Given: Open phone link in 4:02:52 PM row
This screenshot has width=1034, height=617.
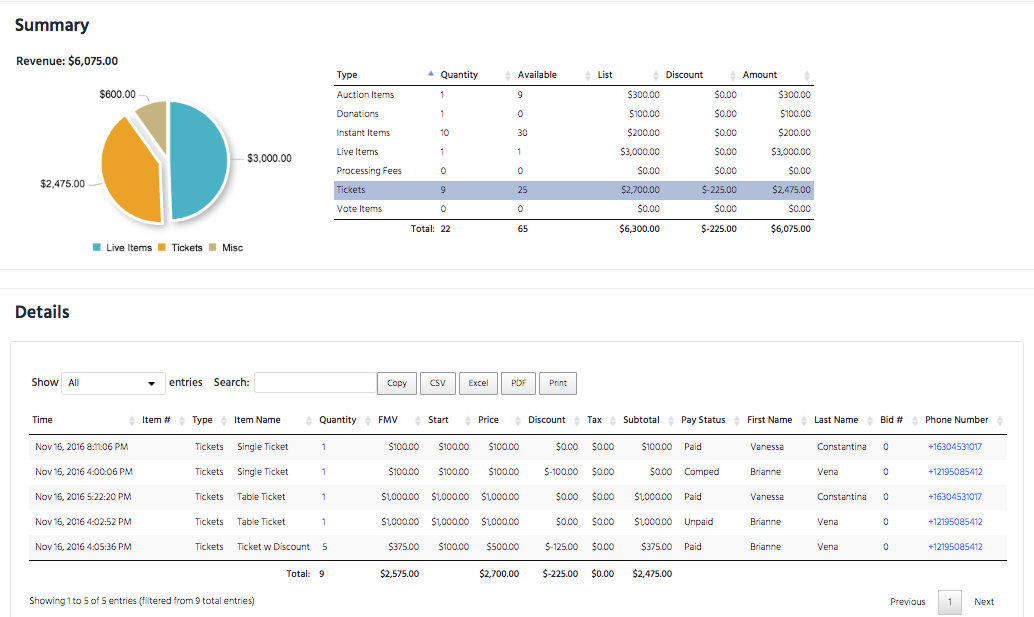Looking at the screenshot, I should pyautogui.click(x=955, y=522).
